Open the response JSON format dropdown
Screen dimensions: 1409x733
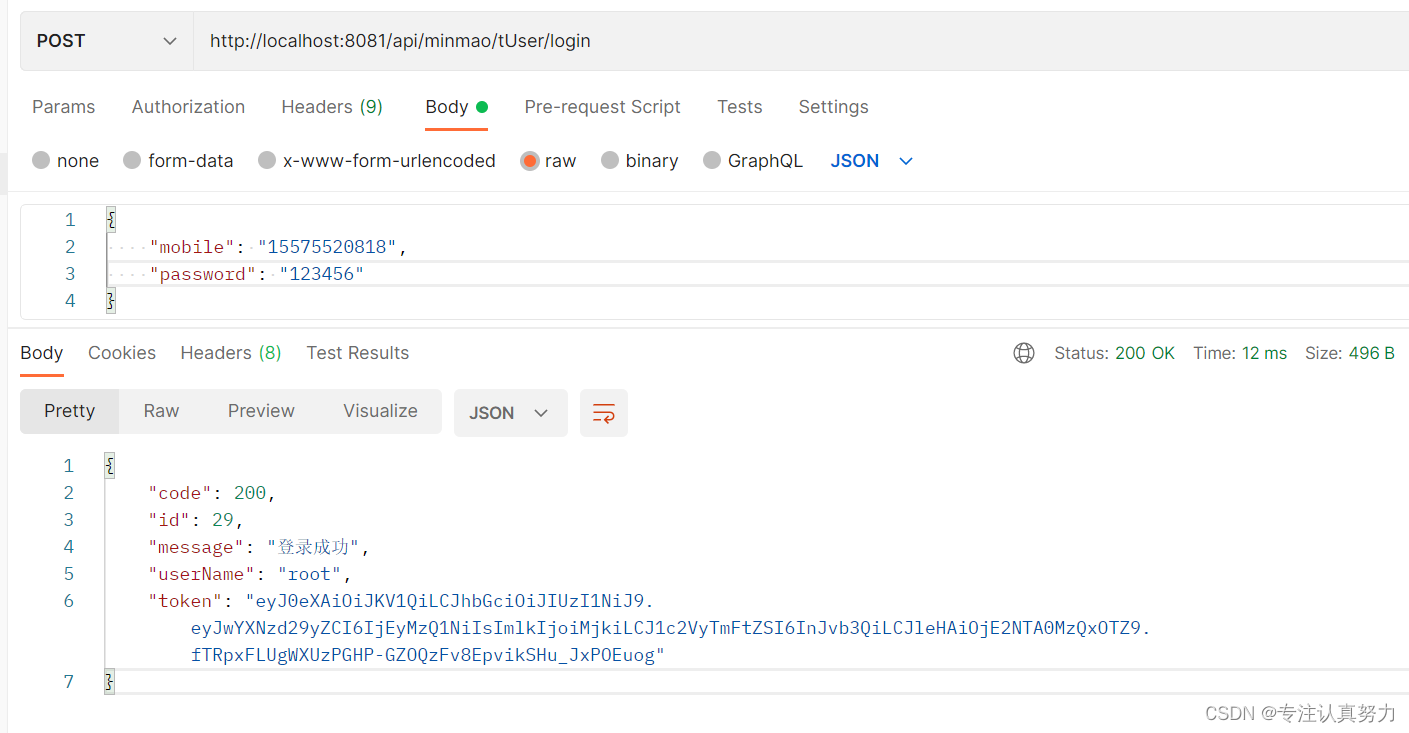(x=511, y=413)
